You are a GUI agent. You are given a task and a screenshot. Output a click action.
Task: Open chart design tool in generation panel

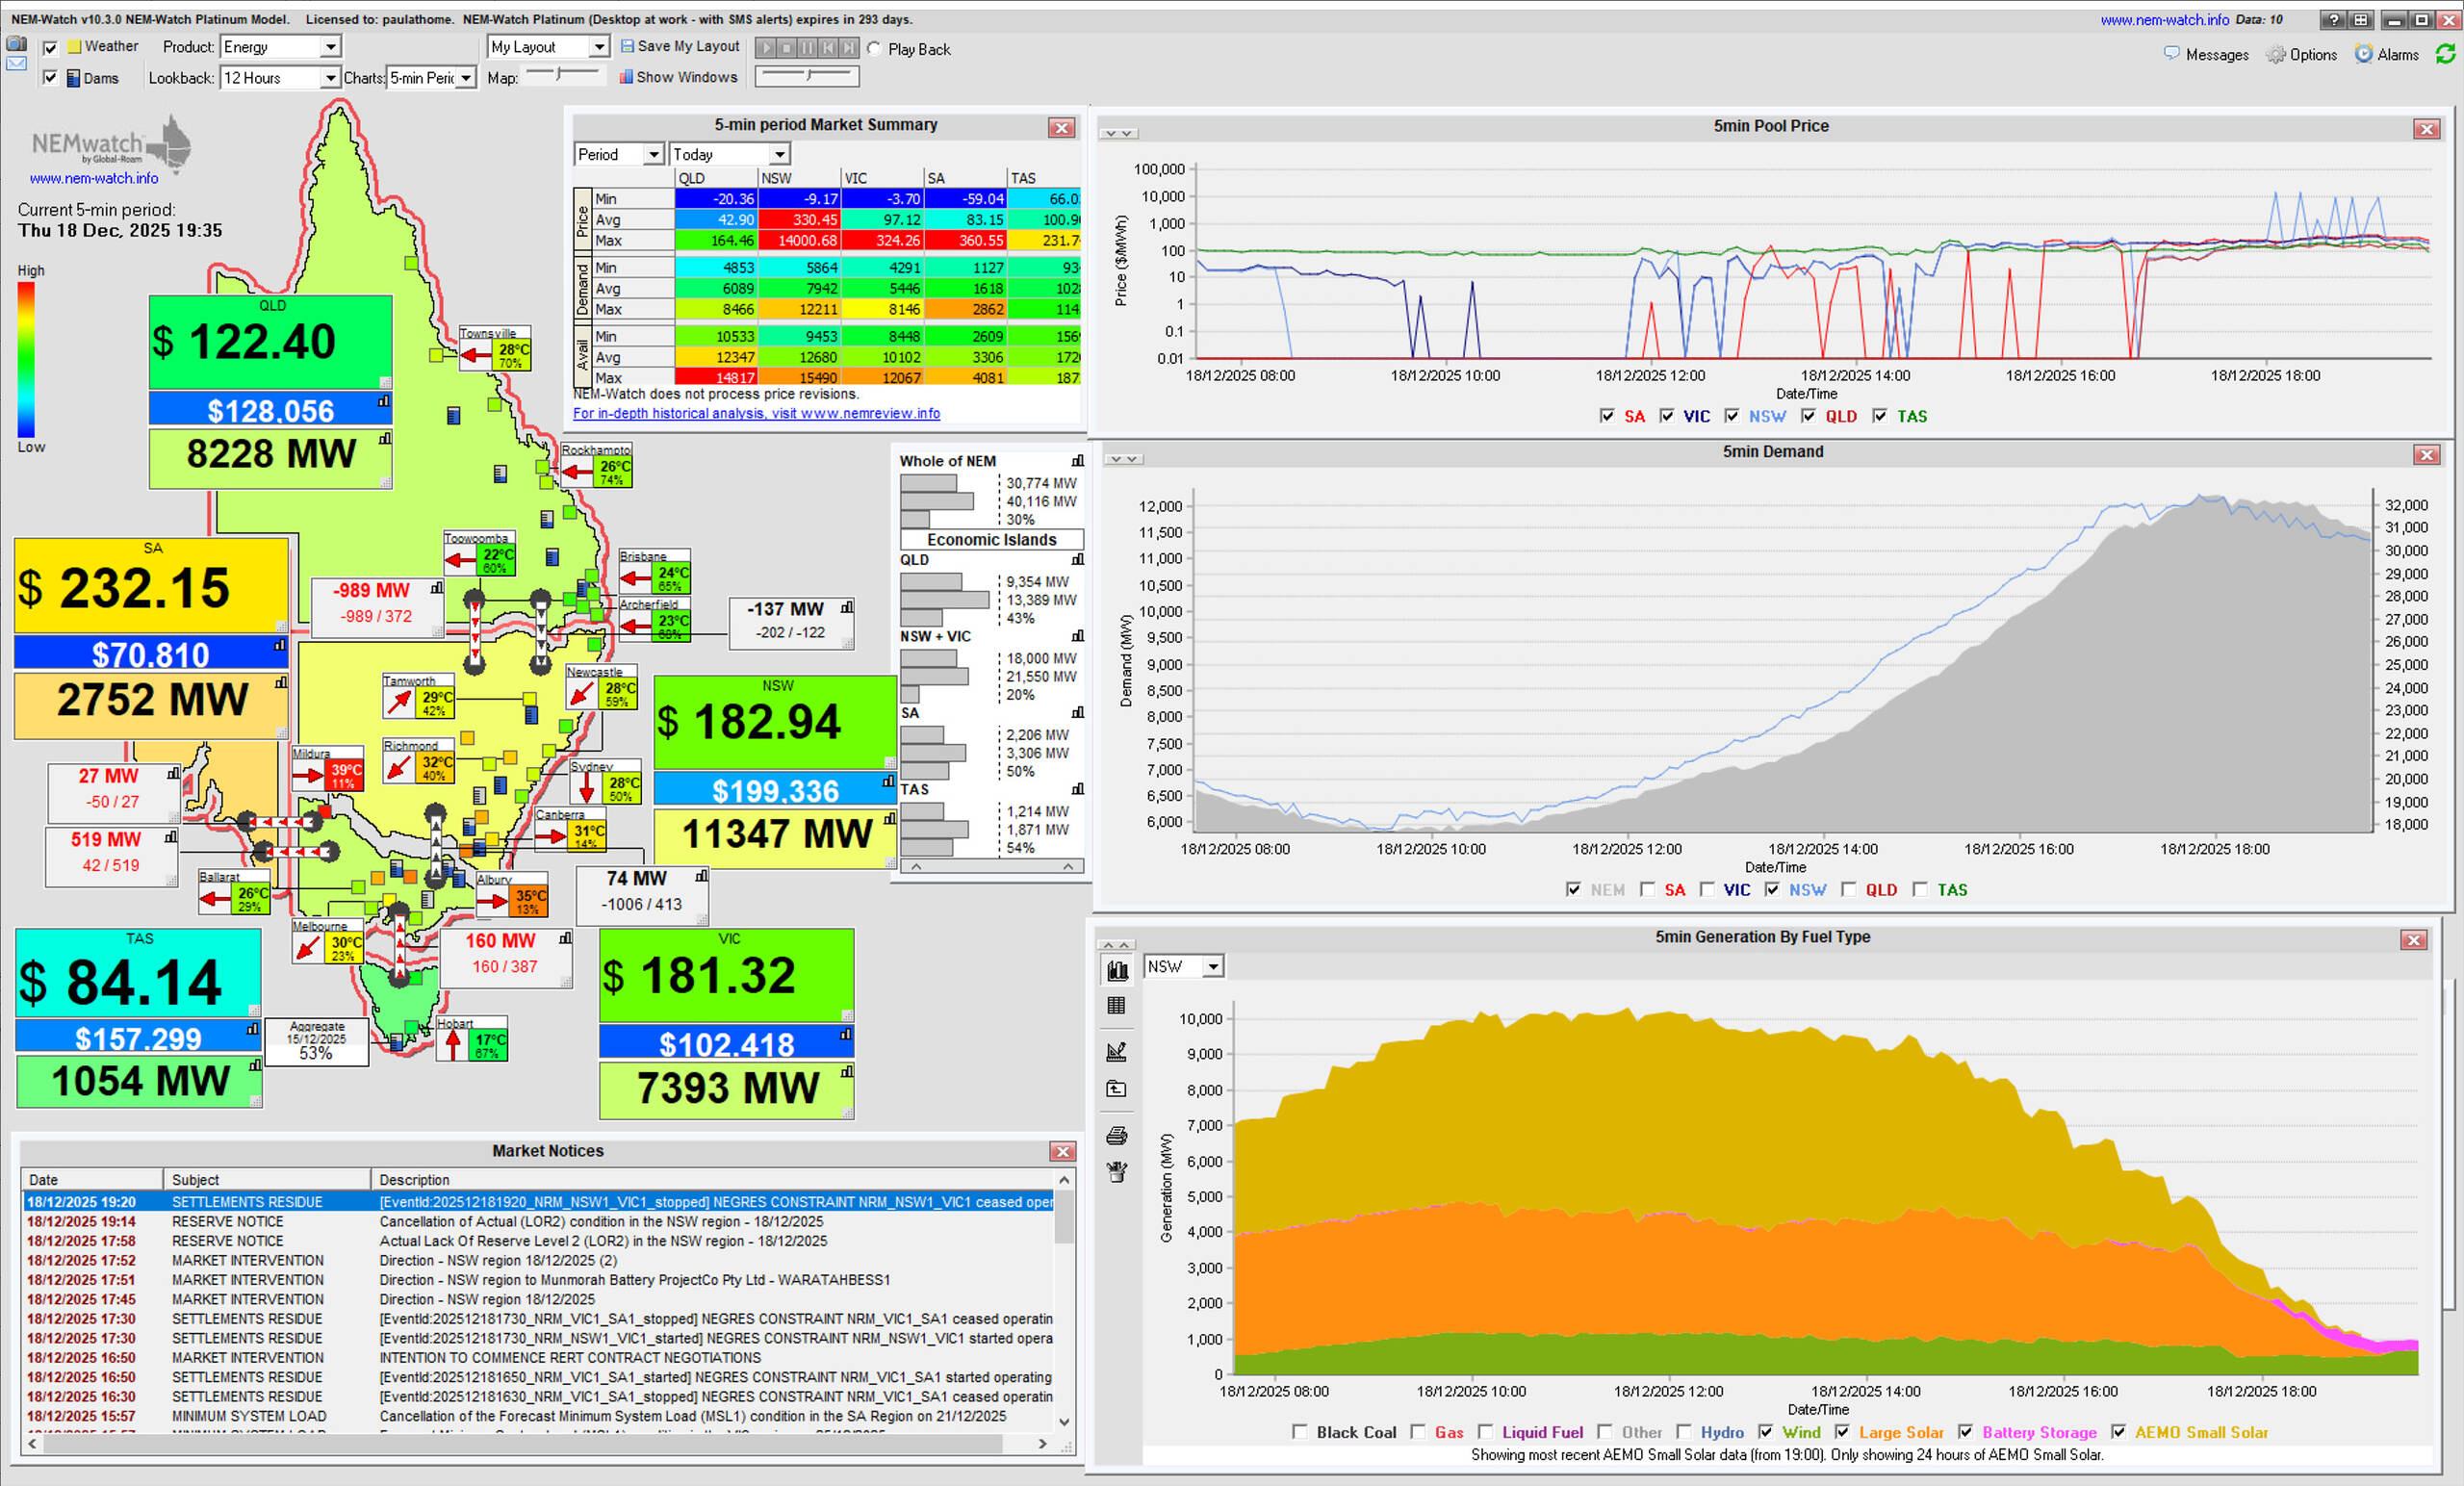pyautogui.click(x=1117, y=1051)
